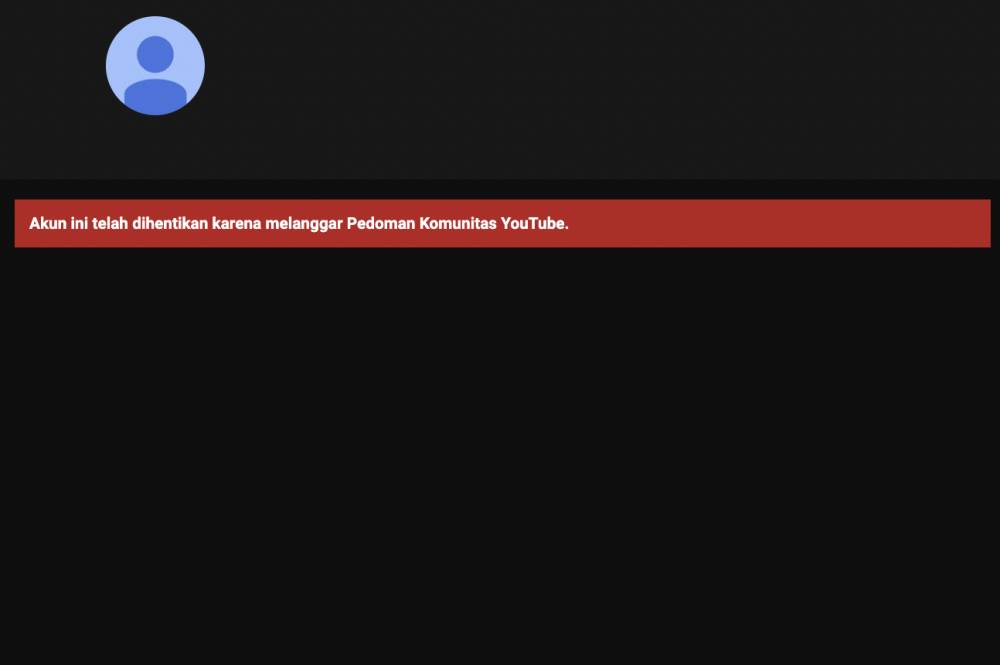Image resolution: width=1000 pixels, height=665 pixels.
Task: Click the default channel avatar icon
Action: [x=155, y=66]
